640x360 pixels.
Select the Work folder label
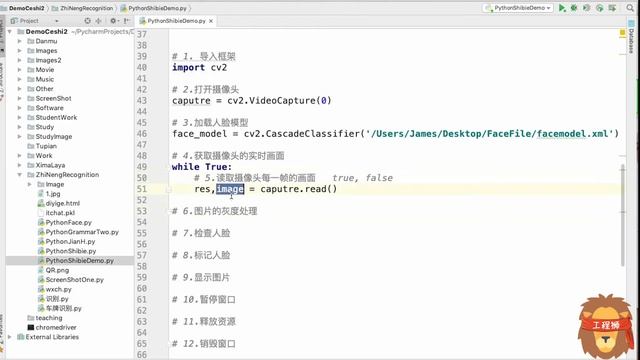click(x=44, y=156)
